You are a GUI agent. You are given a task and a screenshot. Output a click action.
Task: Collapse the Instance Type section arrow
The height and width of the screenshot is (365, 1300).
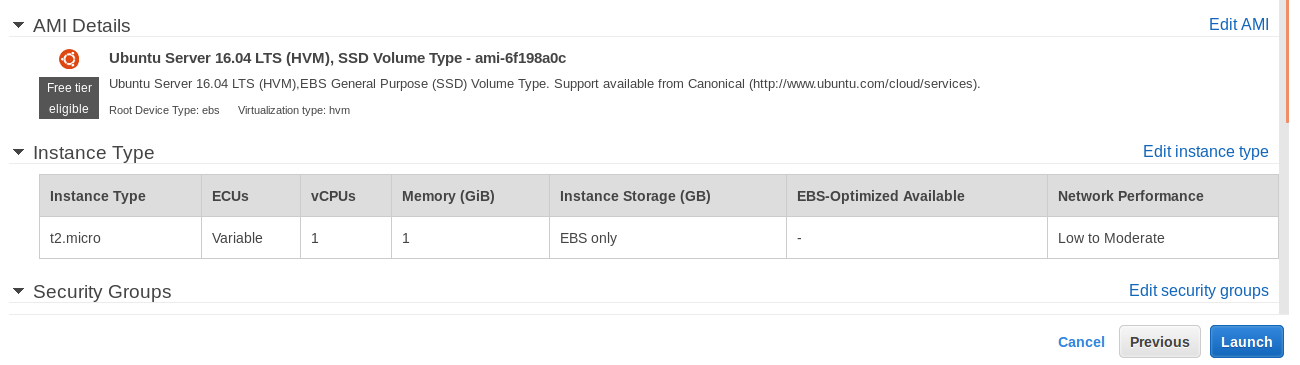coord(18,152)
